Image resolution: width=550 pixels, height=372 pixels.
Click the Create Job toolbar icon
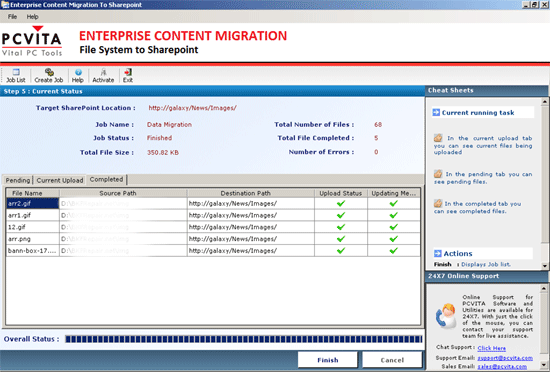pyautogui.click(x=49, y=76)
